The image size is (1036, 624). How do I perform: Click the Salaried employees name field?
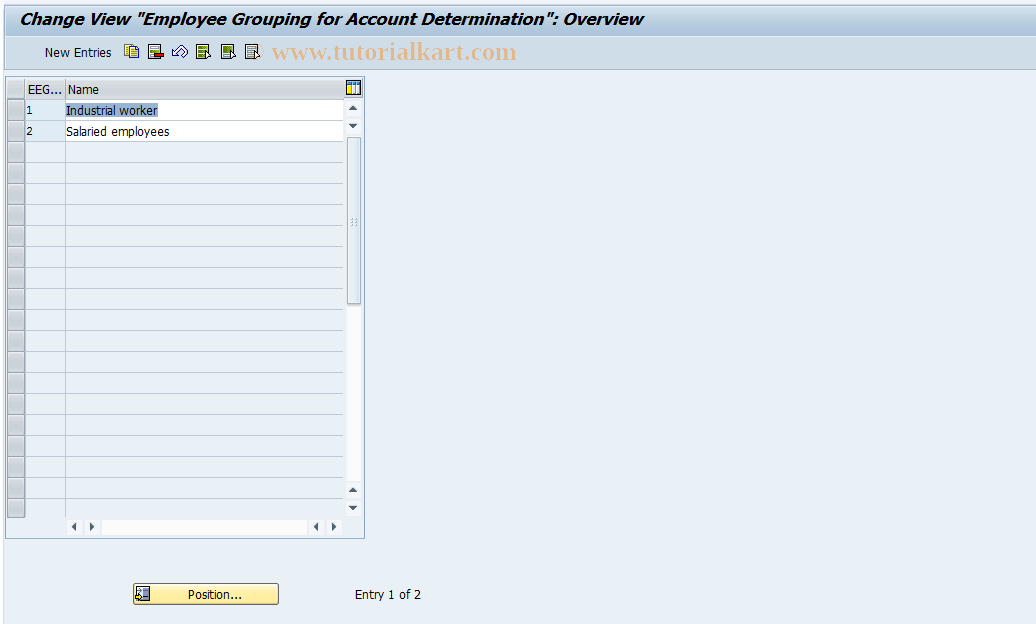pos(204,132)
